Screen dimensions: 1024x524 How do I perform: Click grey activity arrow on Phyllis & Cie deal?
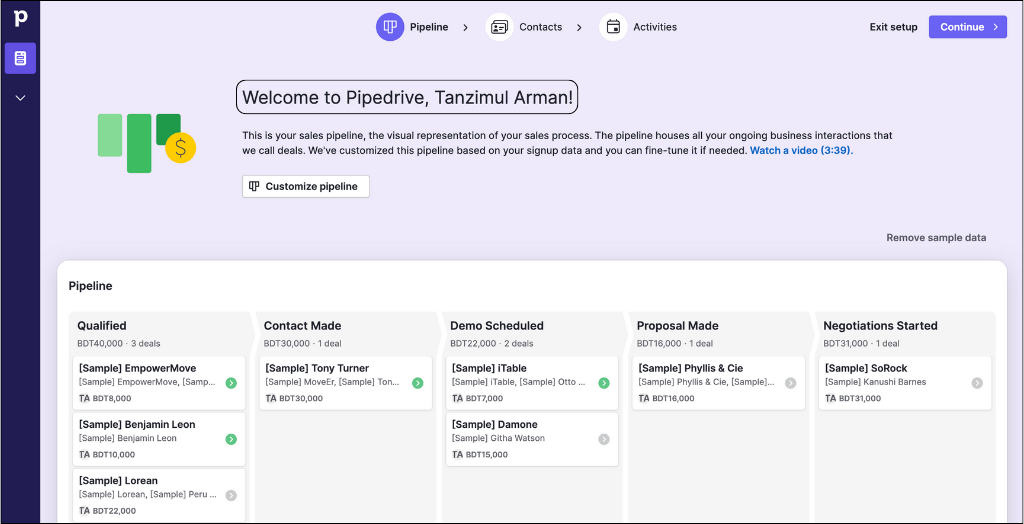tap(791, 383)
